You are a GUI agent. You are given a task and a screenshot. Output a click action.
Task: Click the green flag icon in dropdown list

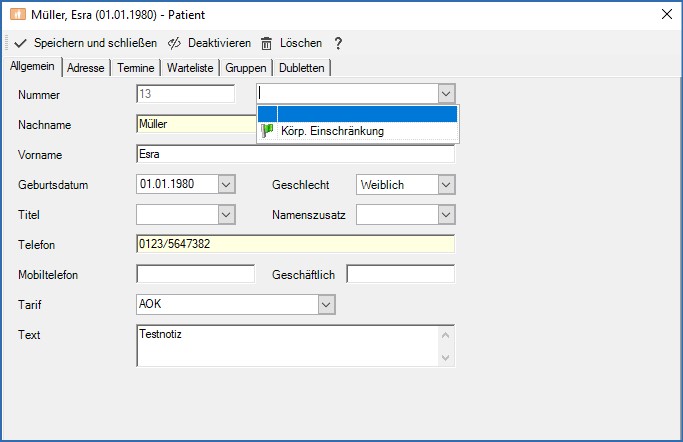coord(267,131)
